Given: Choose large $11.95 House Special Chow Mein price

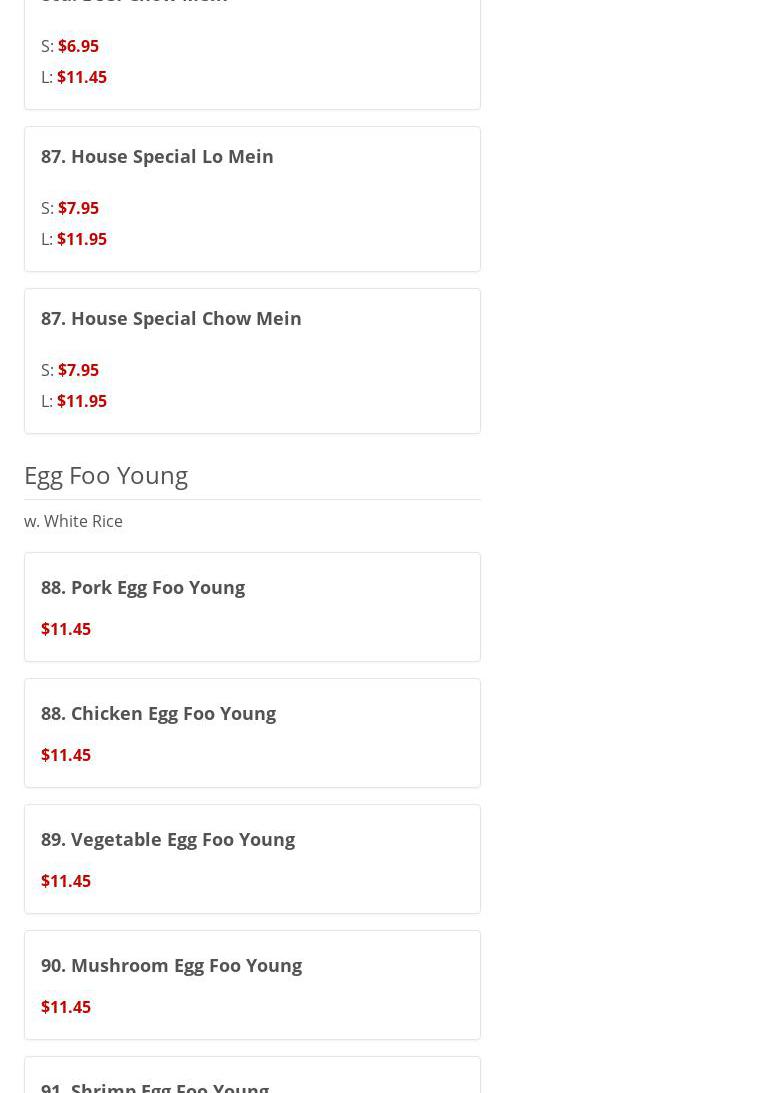Looking at the screenshot, I should click(81, 401).
